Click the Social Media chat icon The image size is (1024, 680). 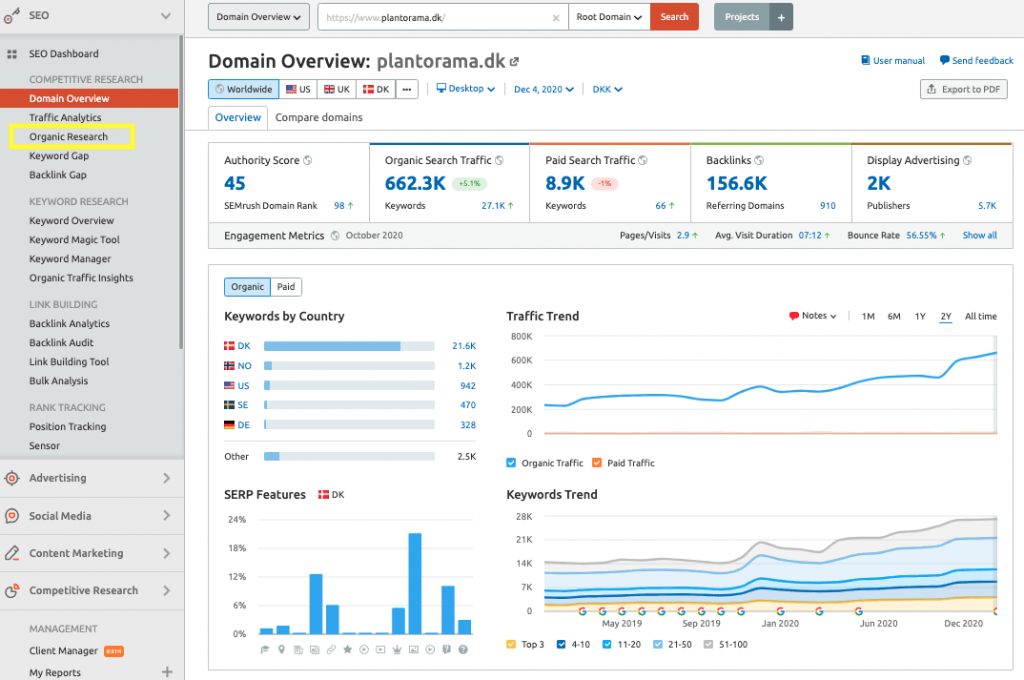pyautogui.click(x=12, y=516)
